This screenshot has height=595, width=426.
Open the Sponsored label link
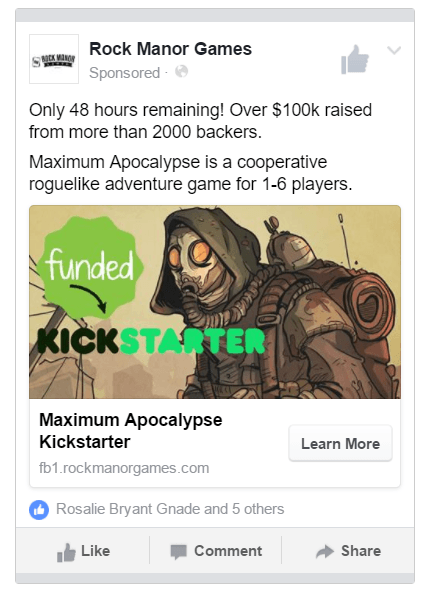[124, 73]
